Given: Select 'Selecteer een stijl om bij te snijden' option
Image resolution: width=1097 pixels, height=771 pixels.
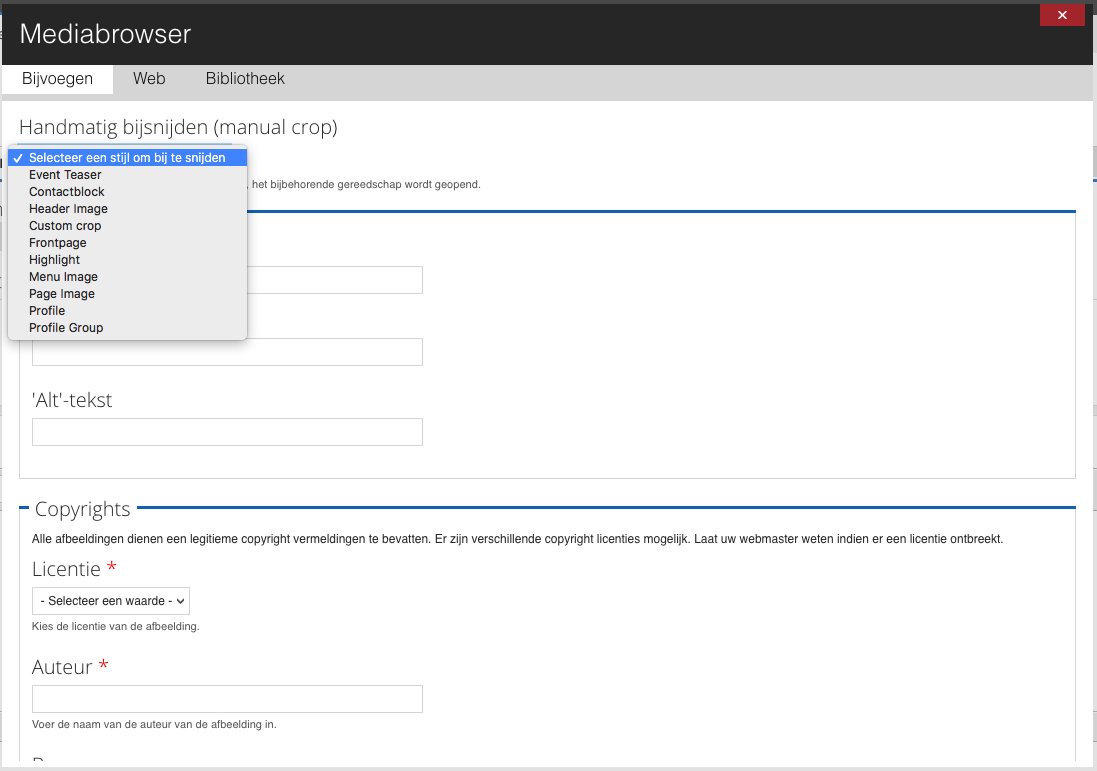Looking at the screenshot, I should (127, 158).
